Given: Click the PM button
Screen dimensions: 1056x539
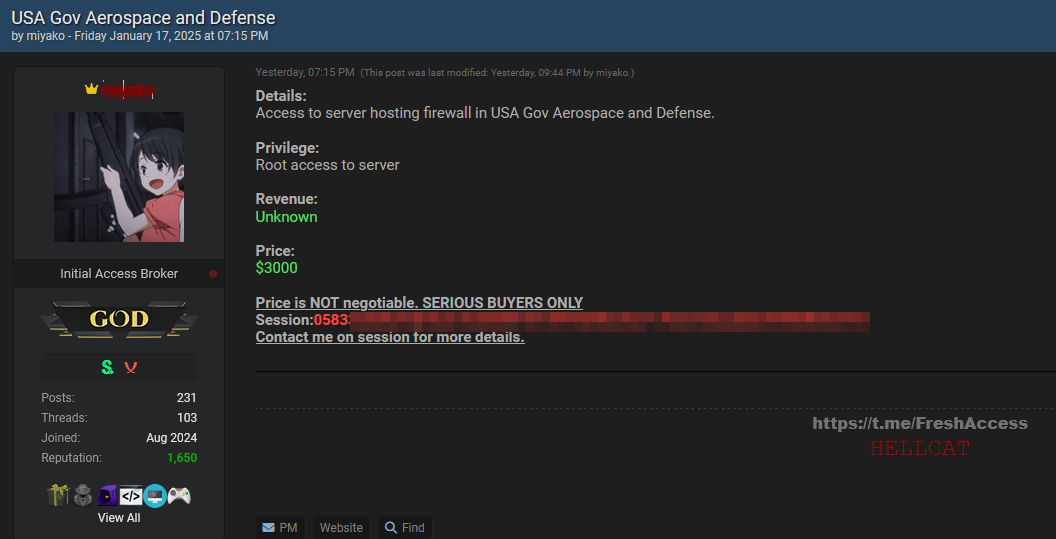Looking at the screenshot, I should 280,528.
